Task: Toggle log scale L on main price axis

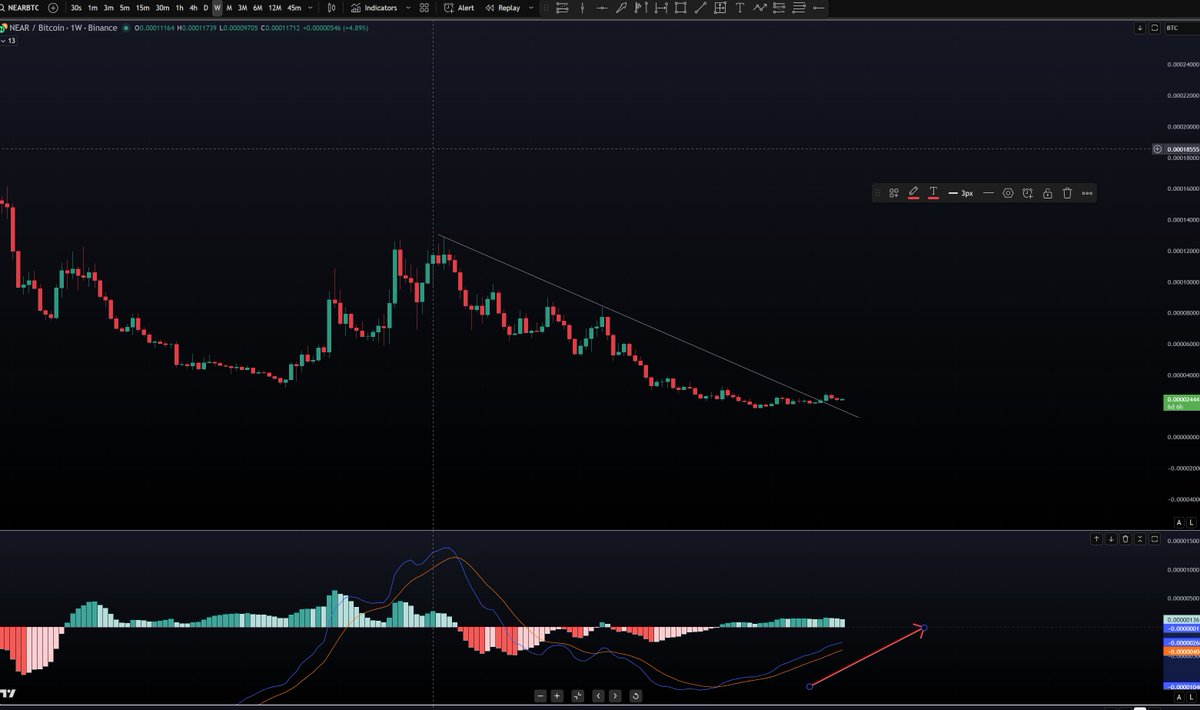Action: [x=1192, y=523]
